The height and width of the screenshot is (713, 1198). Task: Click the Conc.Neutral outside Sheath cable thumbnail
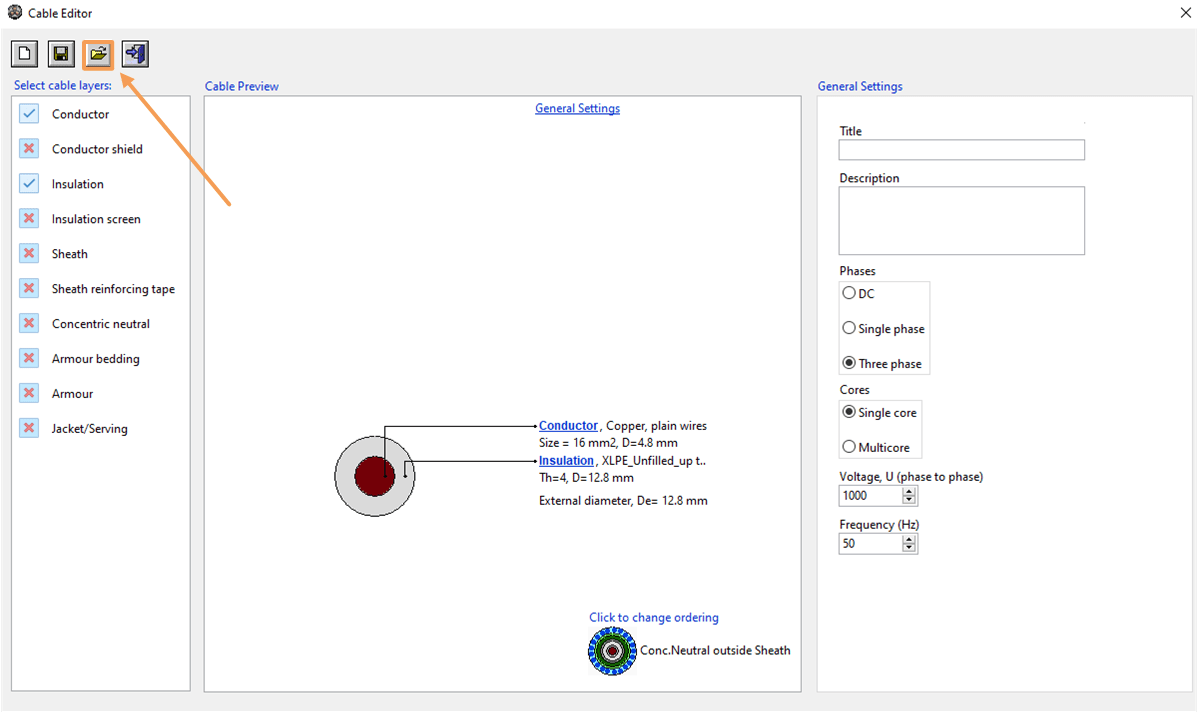(612, 651)
